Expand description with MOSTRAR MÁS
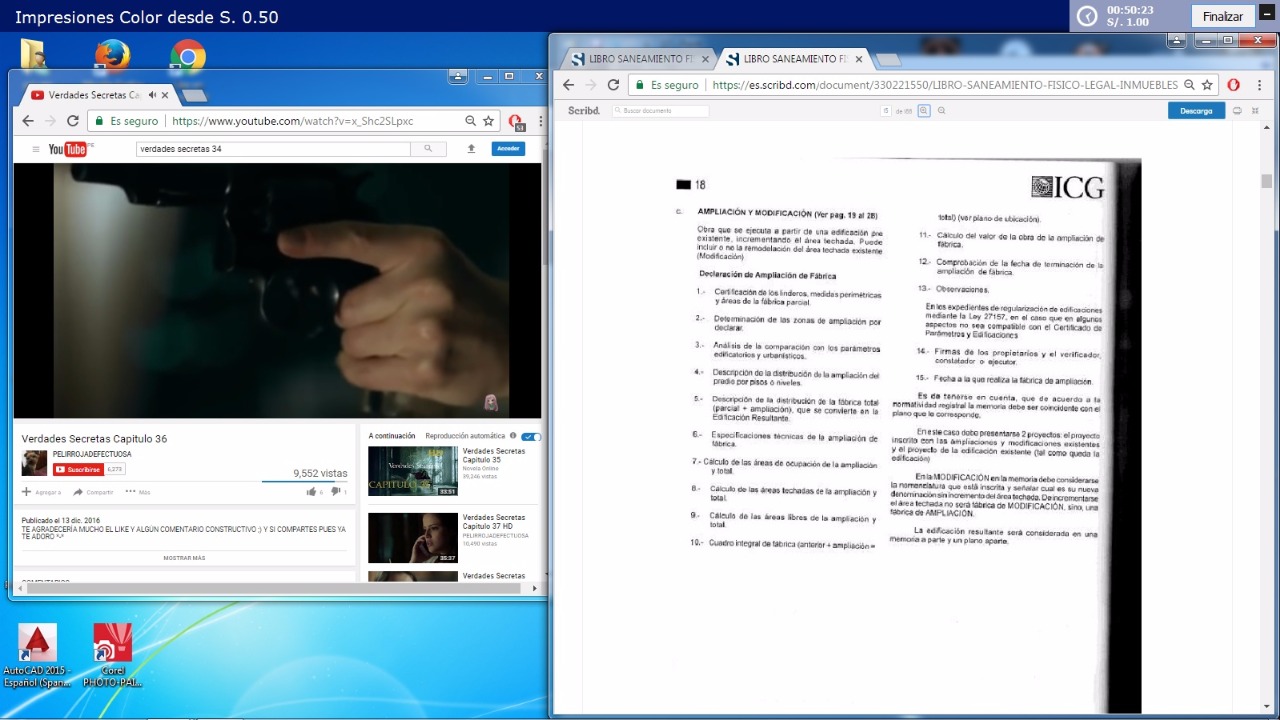The image size is (1280, 720). (184, 558)
